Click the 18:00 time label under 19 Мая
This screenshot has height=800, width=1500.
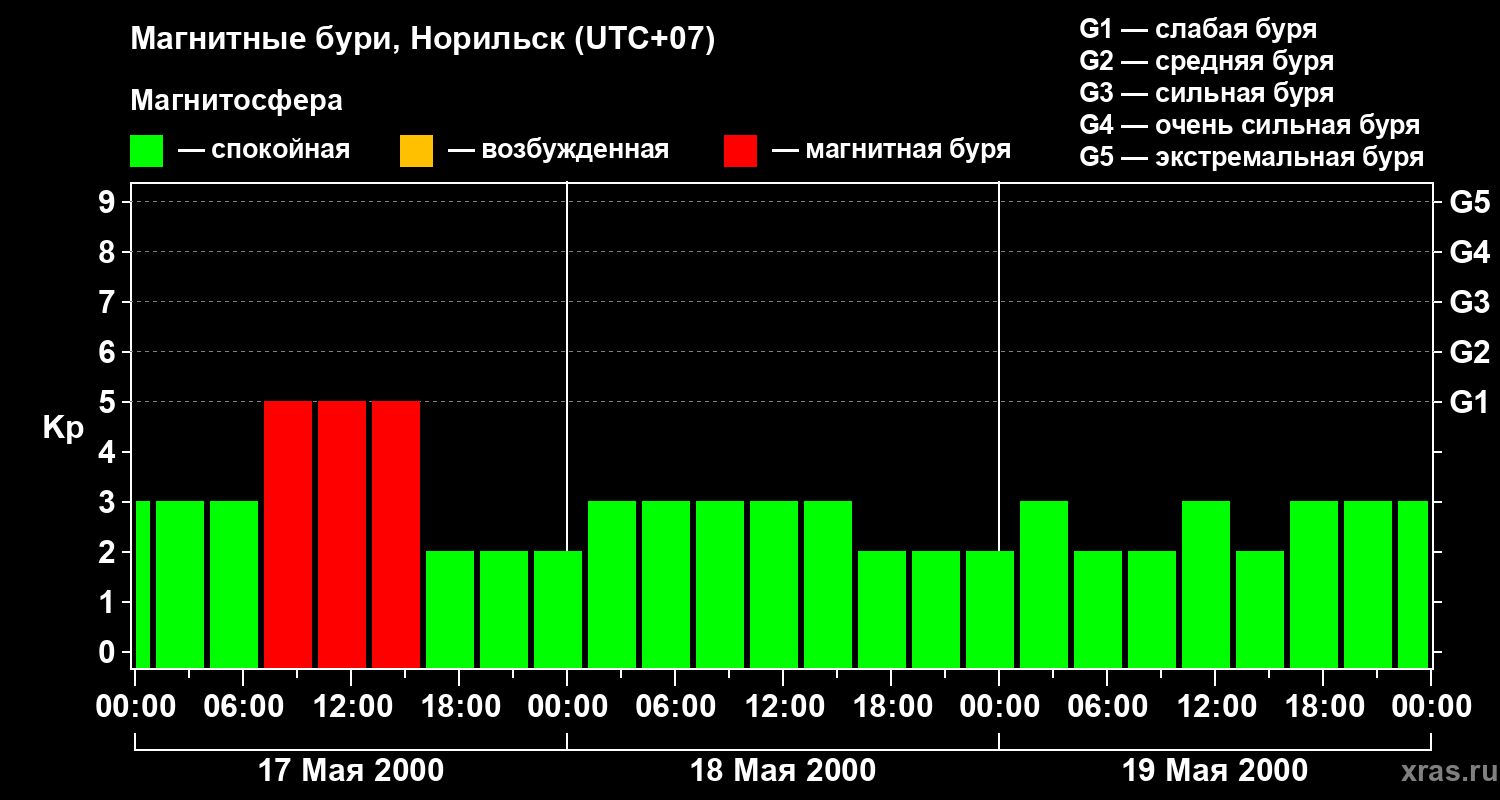coord(1323,707)
